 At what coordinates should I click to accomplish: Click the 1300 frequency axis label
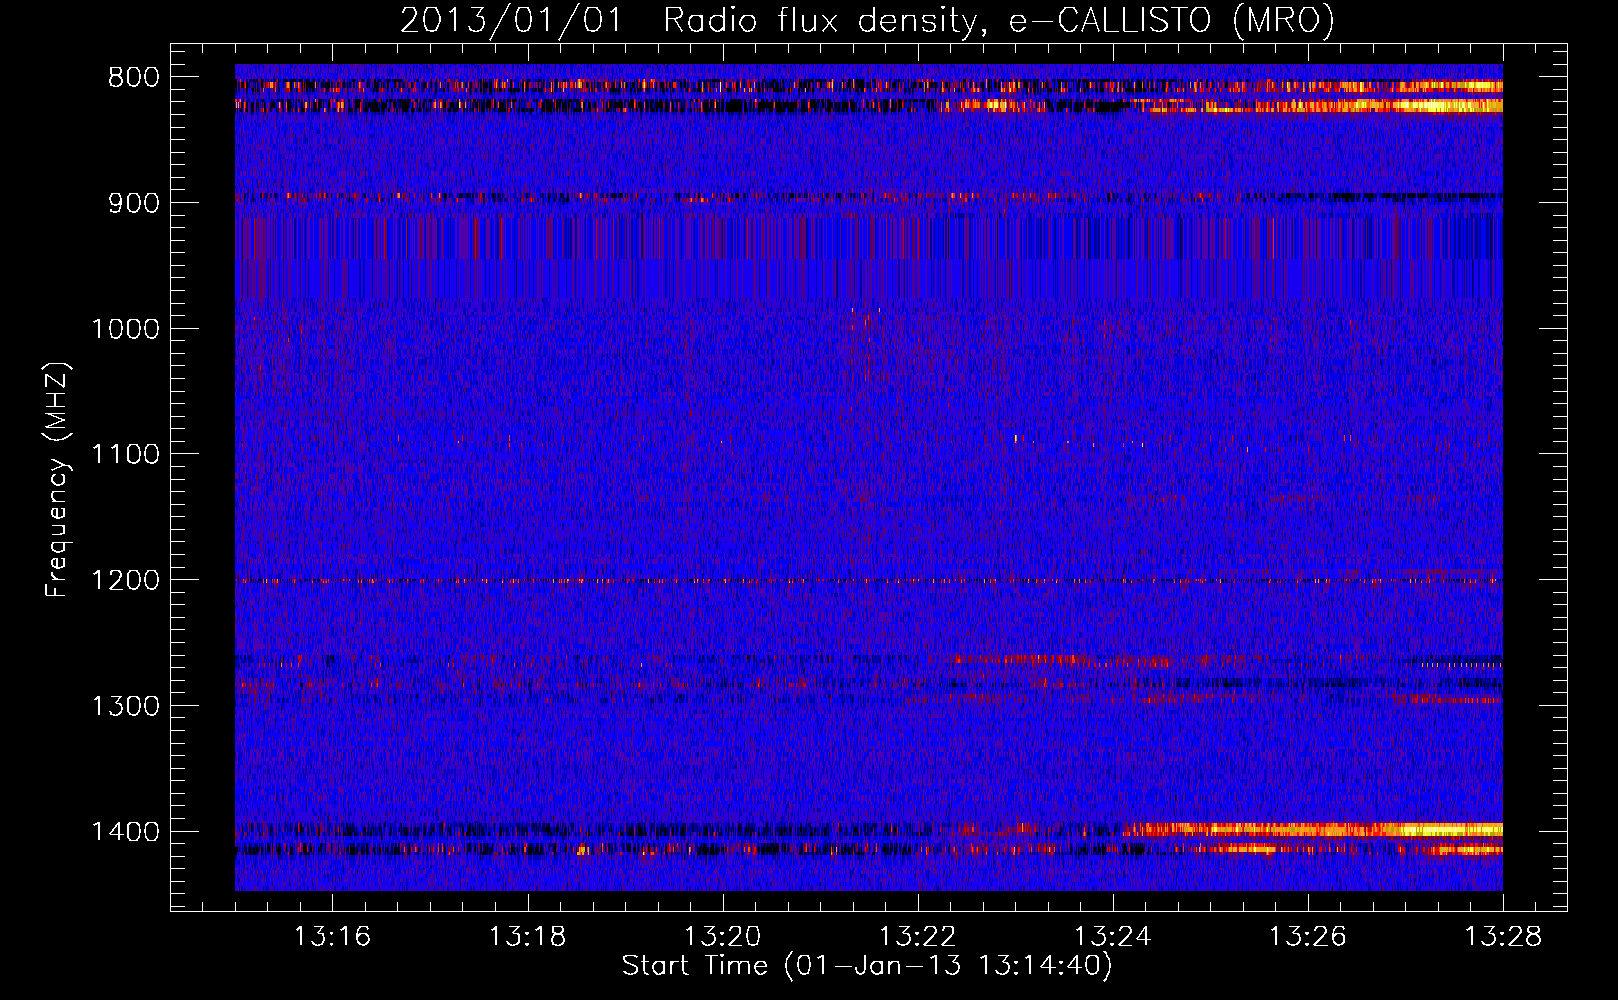(125, 706)
